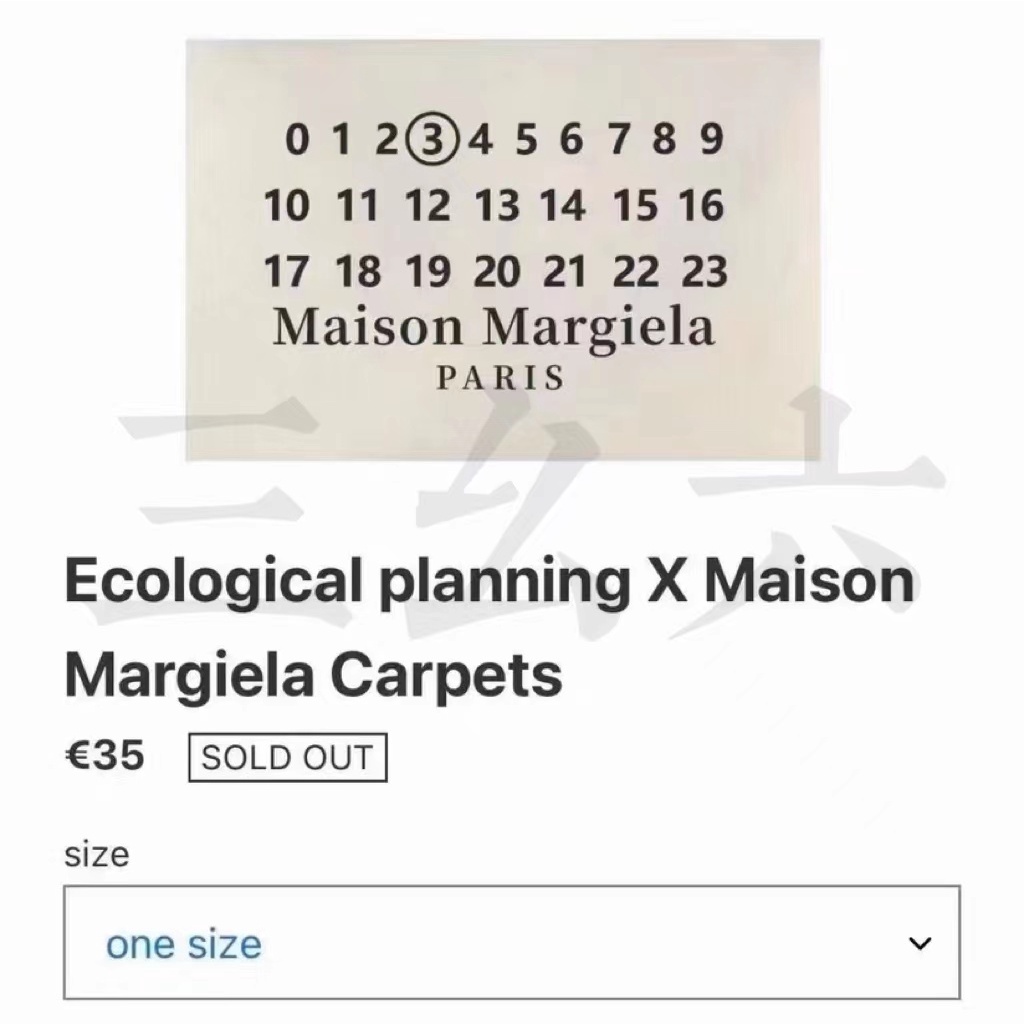This screenshot has width=1024, height=1024.
Task: Click the 'Ecological planning X Maison' title line
Action: click(489, 581)
